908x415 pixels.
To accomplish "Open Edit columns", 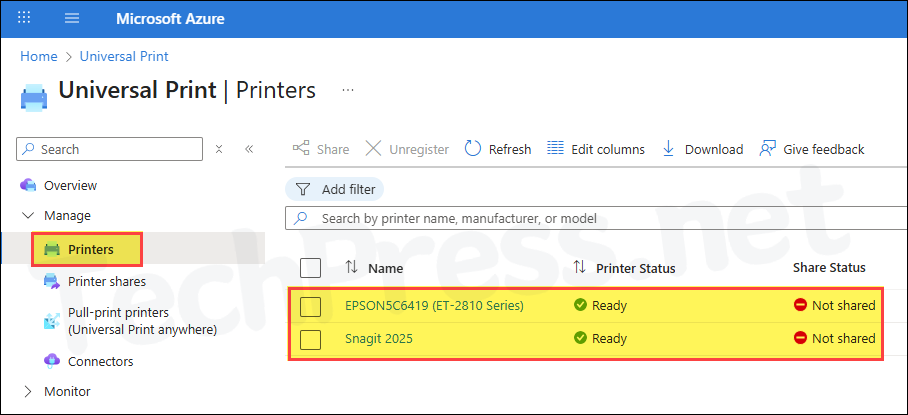I will pos(596,149).
